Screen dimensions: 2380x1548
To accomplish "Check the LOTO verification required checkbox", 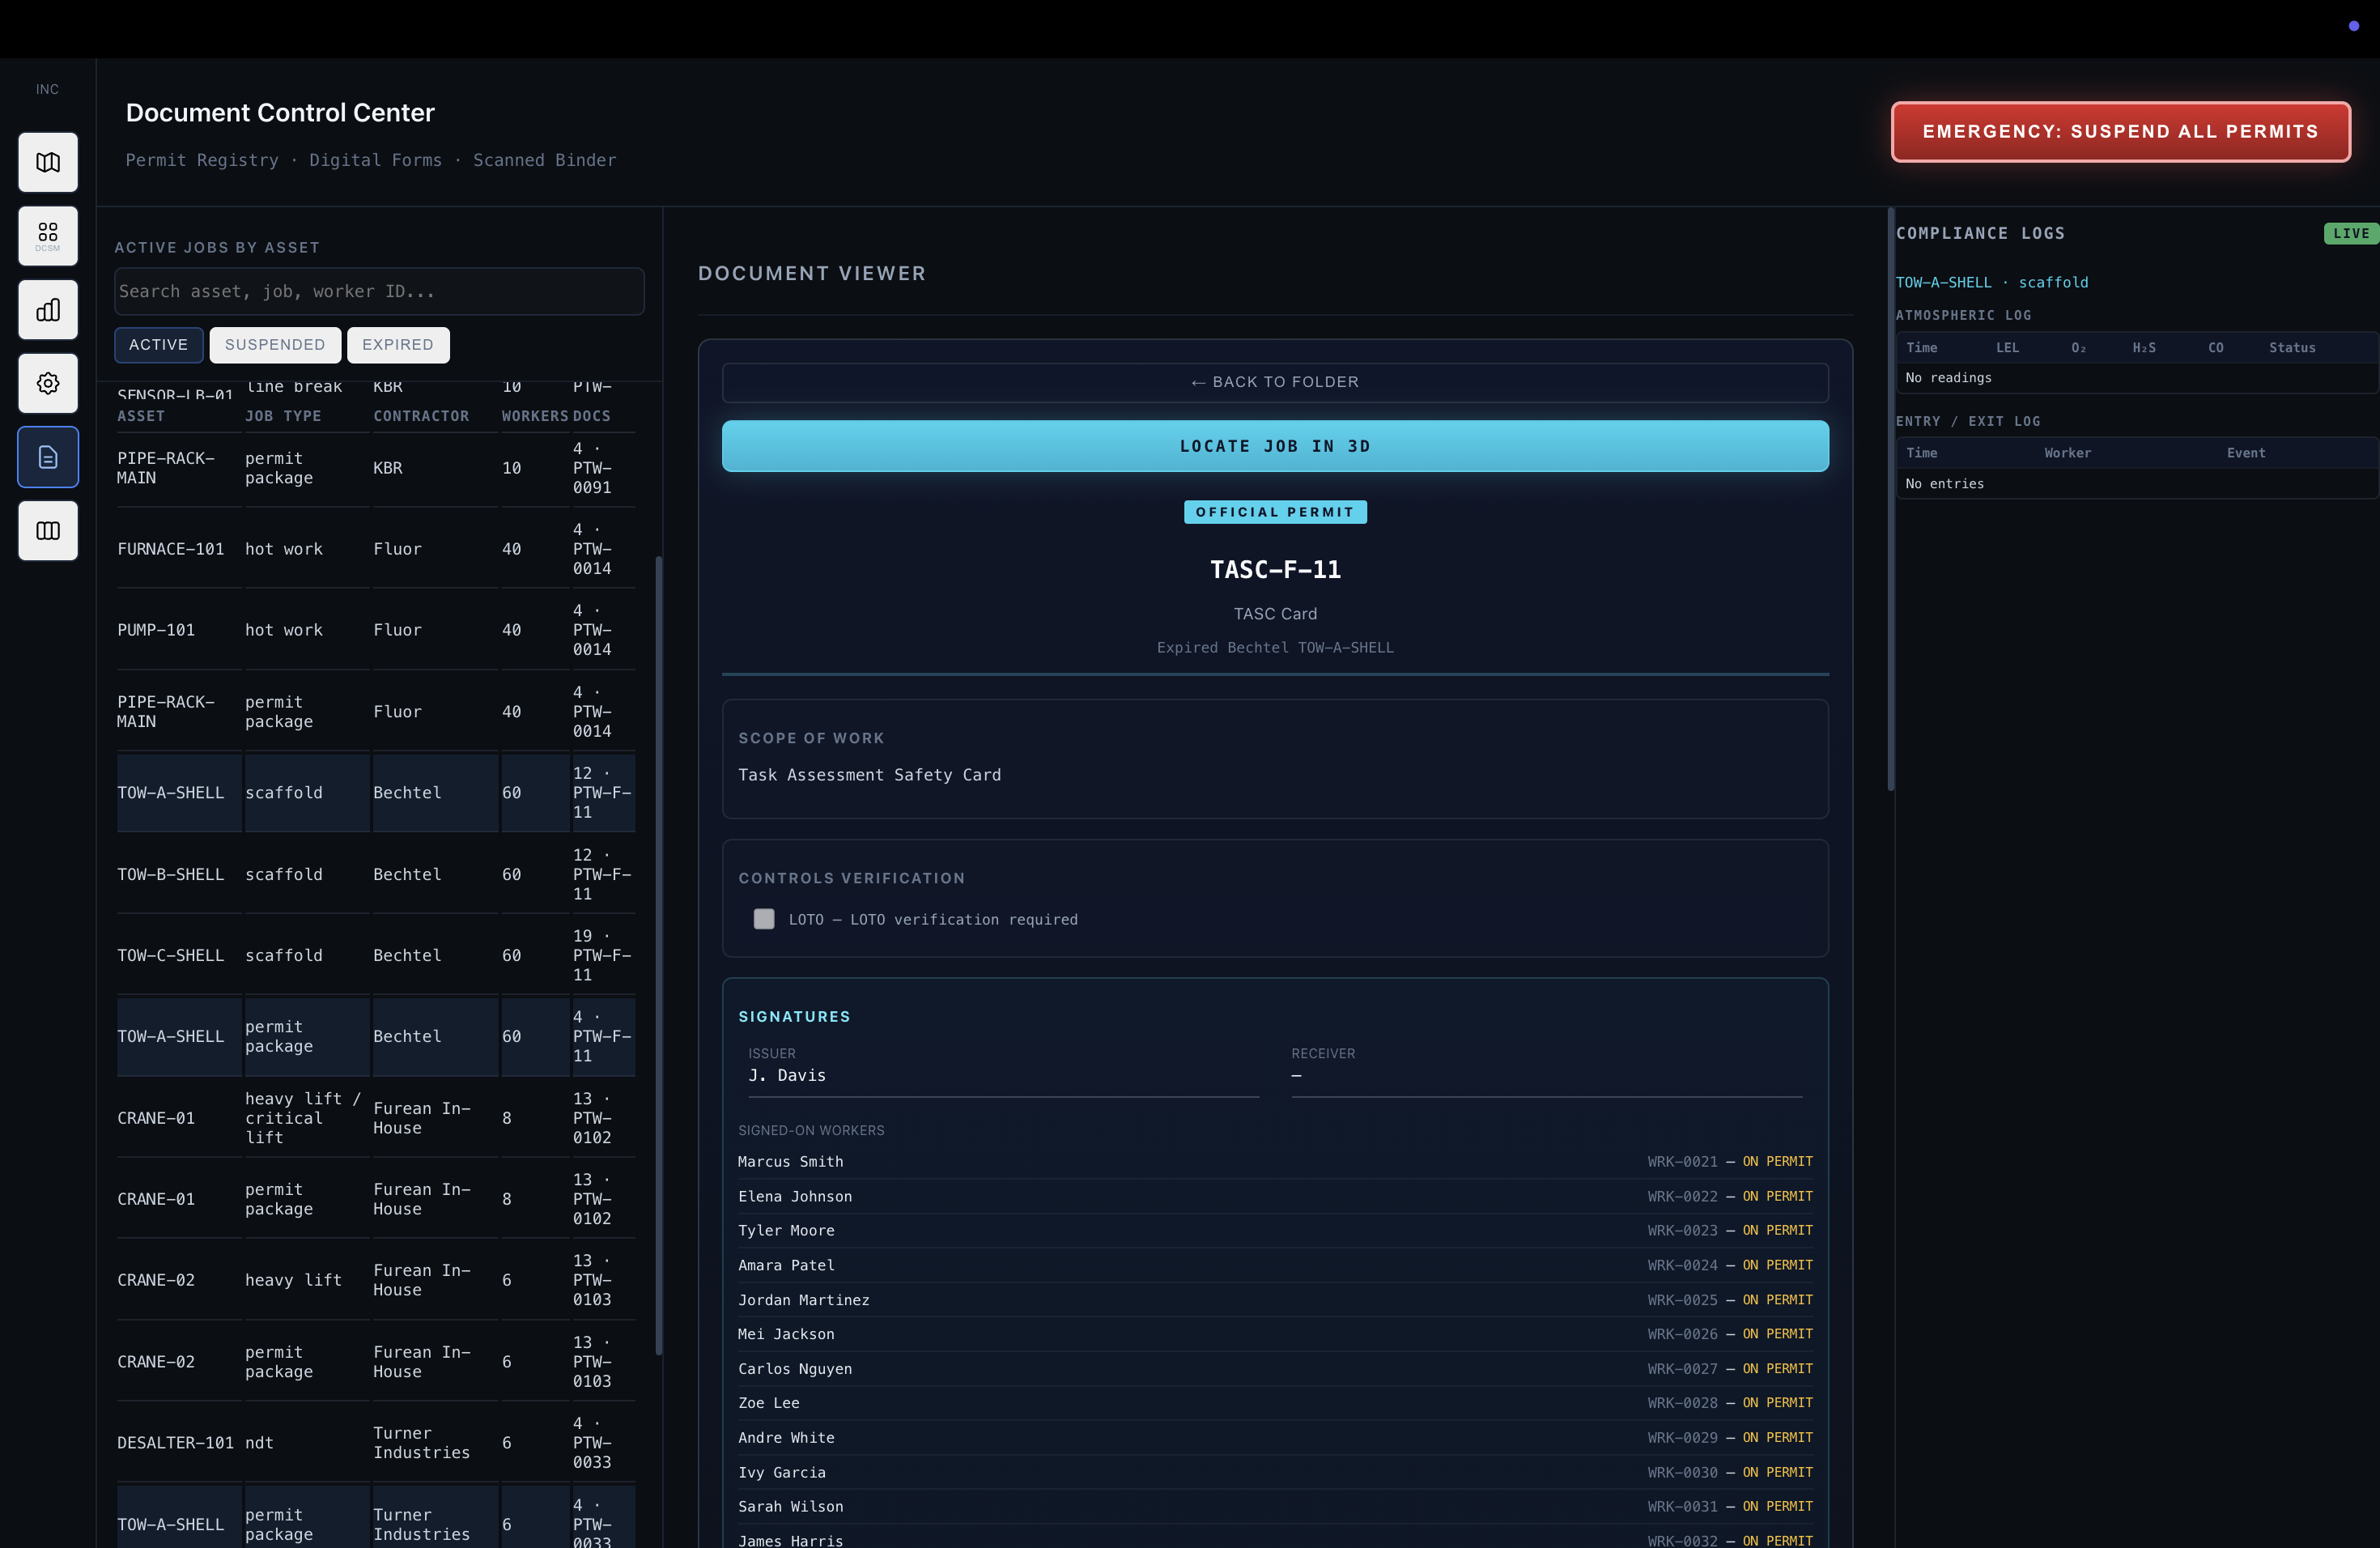I will point(764,919).
